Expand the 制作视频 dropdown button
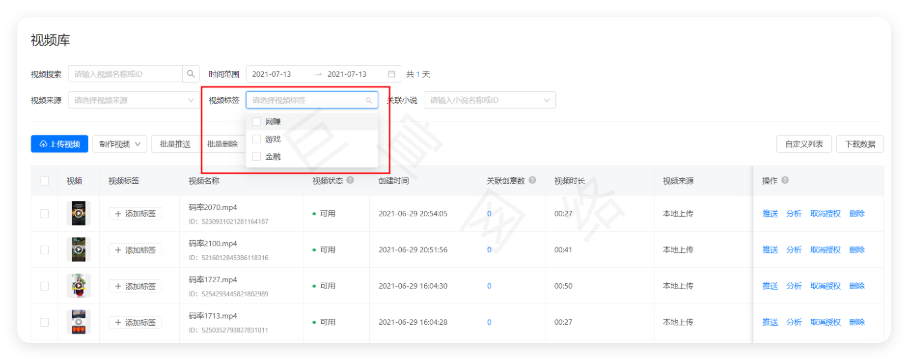Viewport: 908px width, 360px height. point(119,144)
